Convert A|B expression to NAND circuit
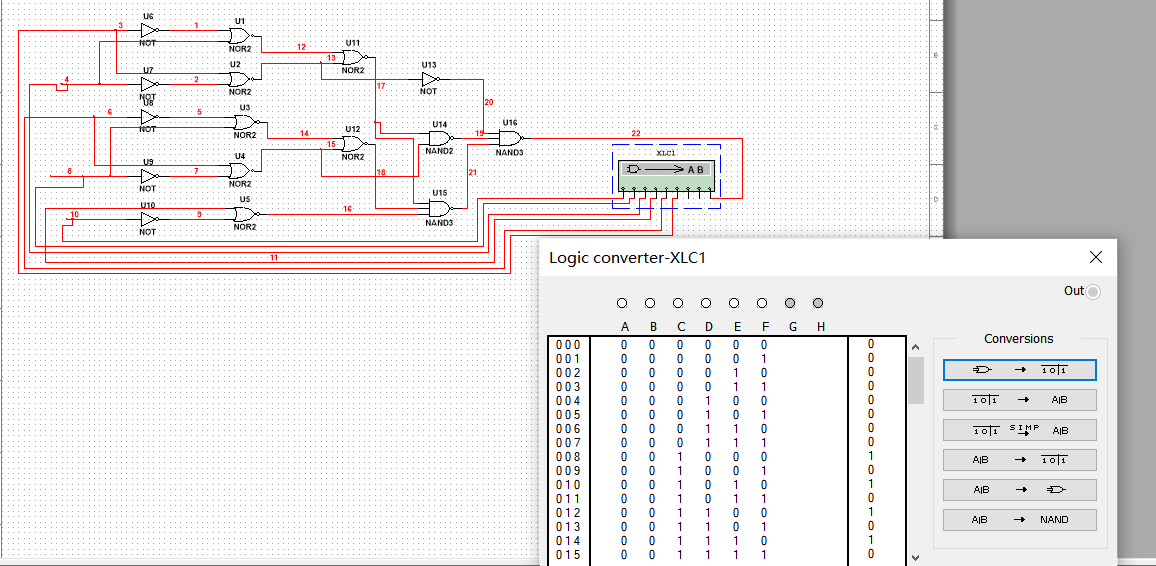This screenshot has width=1156, height=566. 1020,520
